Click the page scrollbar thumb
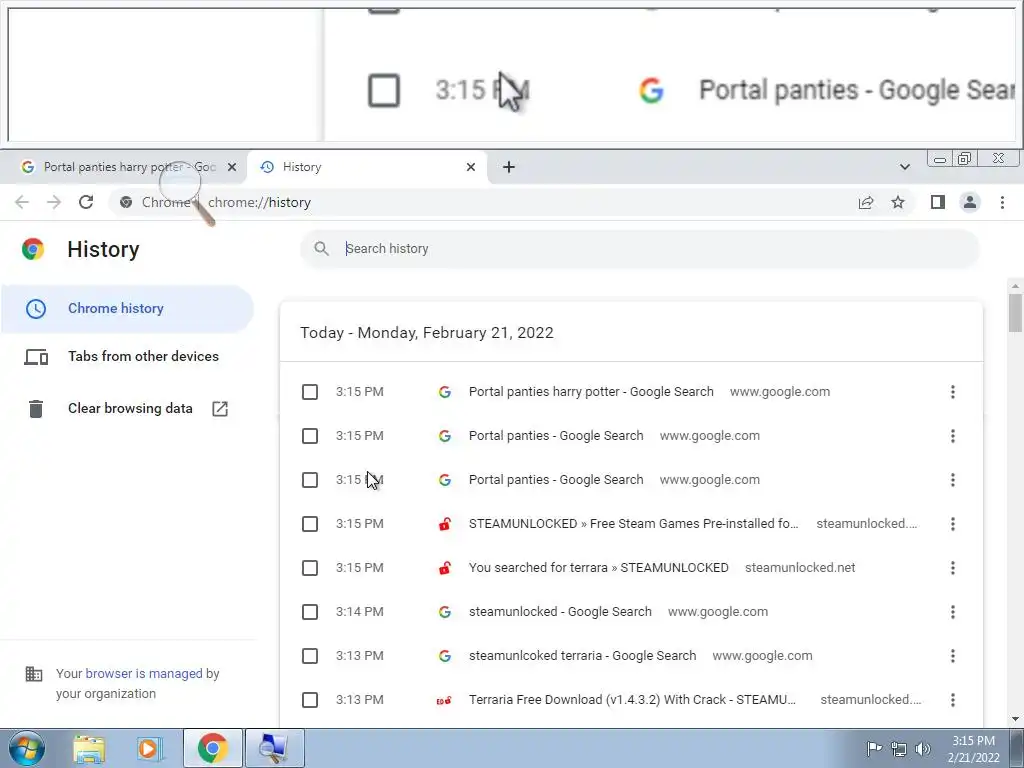The image size is (1024, 768). (x=1015, y=313)
